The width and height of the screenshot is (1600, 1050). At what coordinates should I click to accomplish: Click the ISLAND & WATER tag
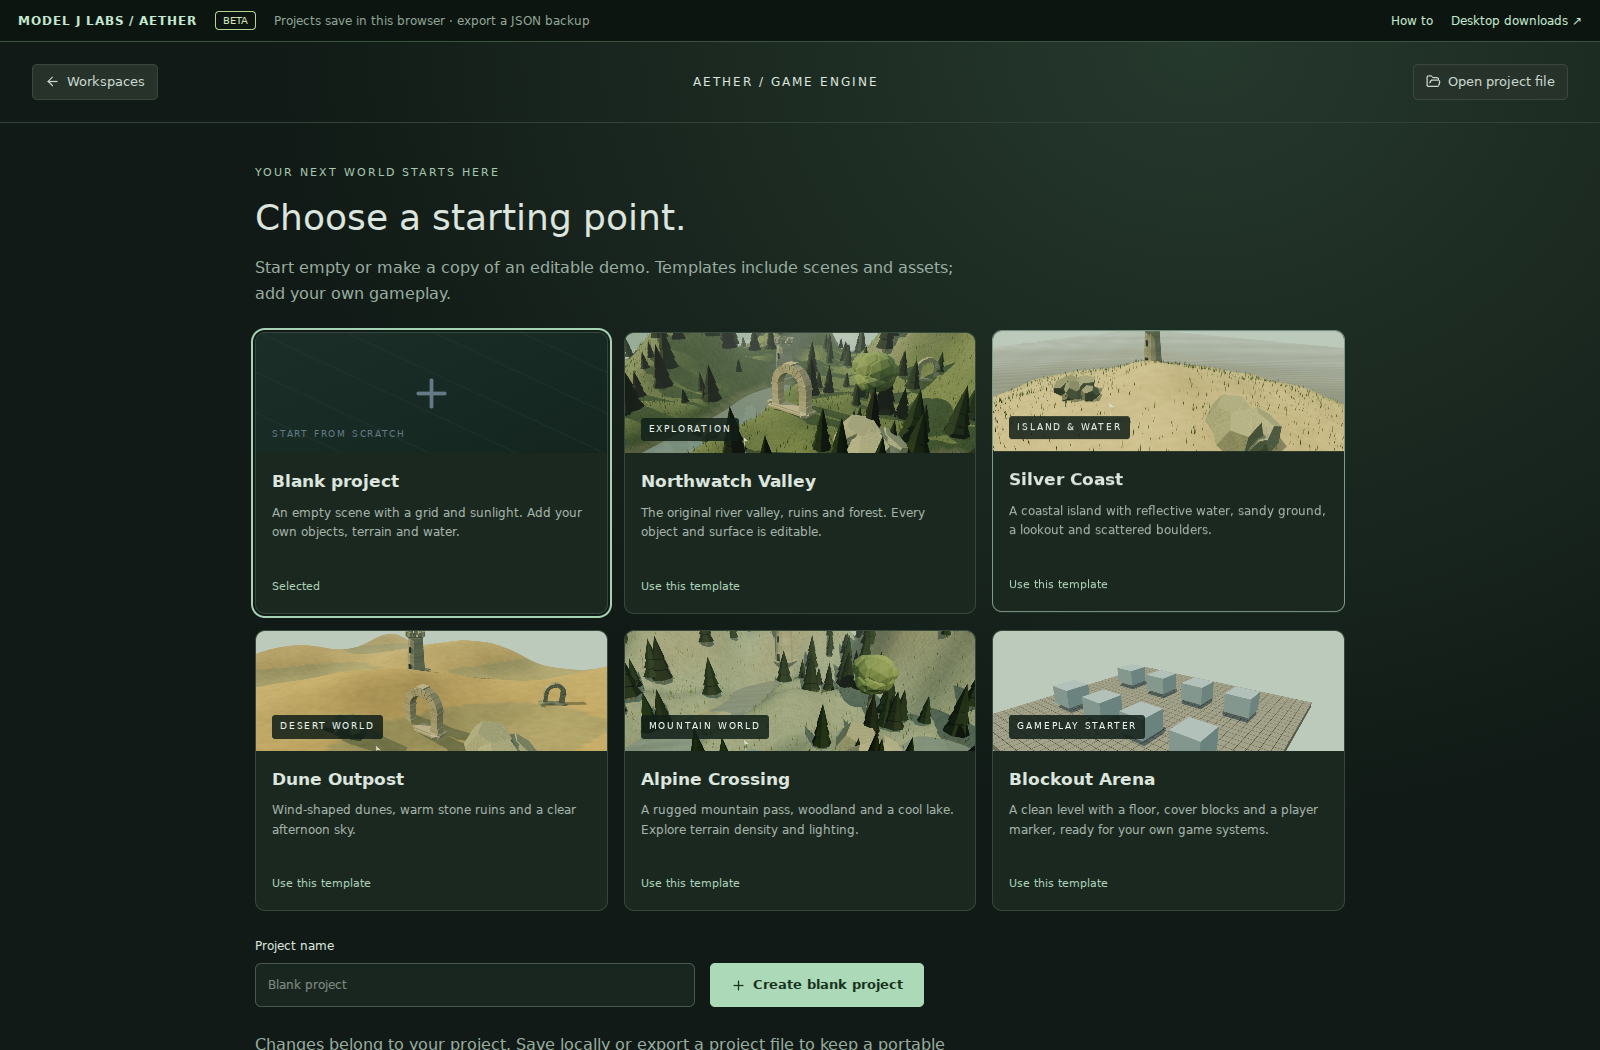1069,427
